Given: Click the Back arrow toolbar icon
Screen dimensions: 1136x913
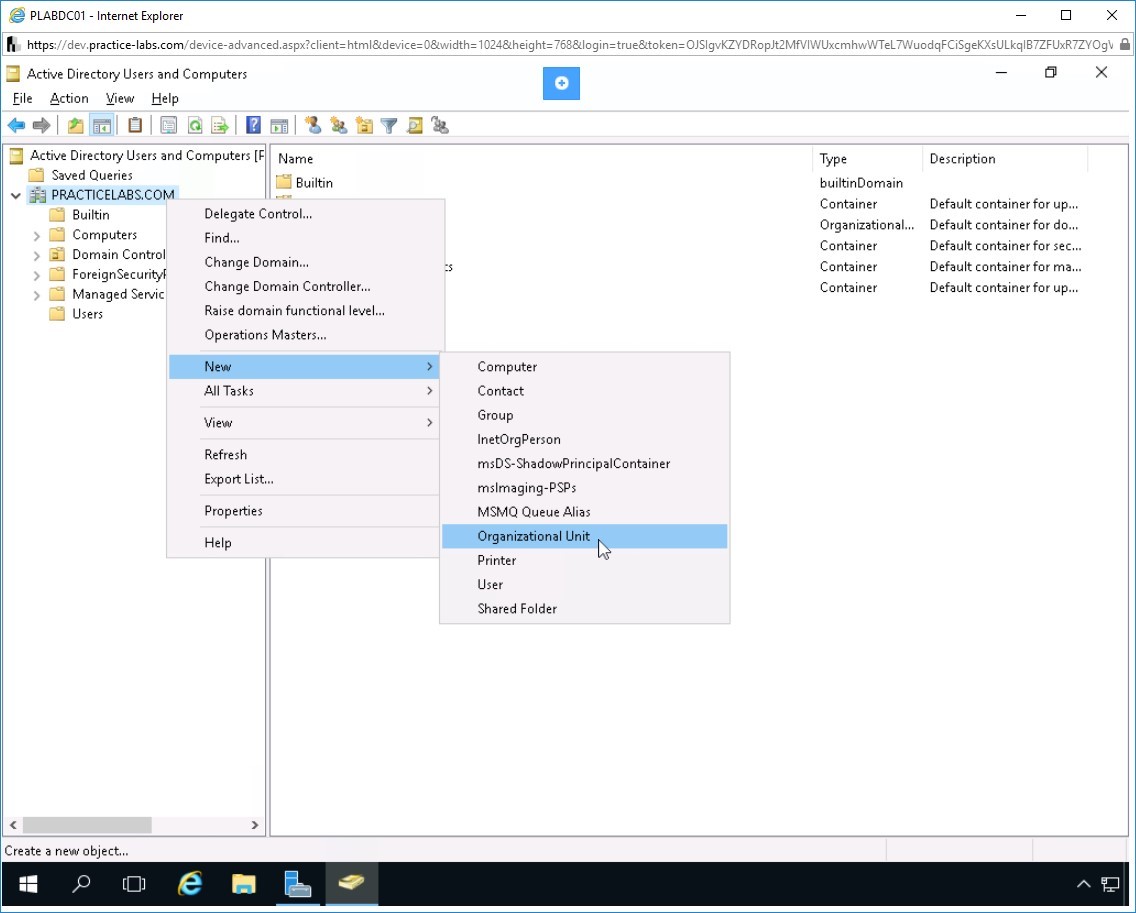Looking at the screenshot, I should tap(16, 125).
